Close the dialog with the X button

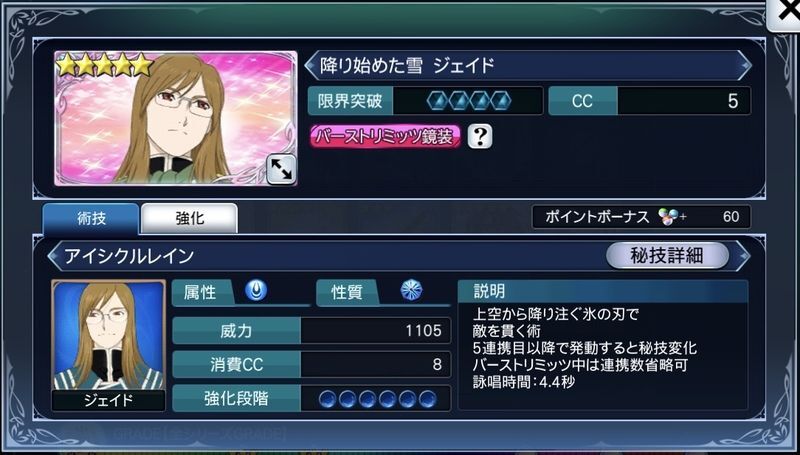[787, 13]
